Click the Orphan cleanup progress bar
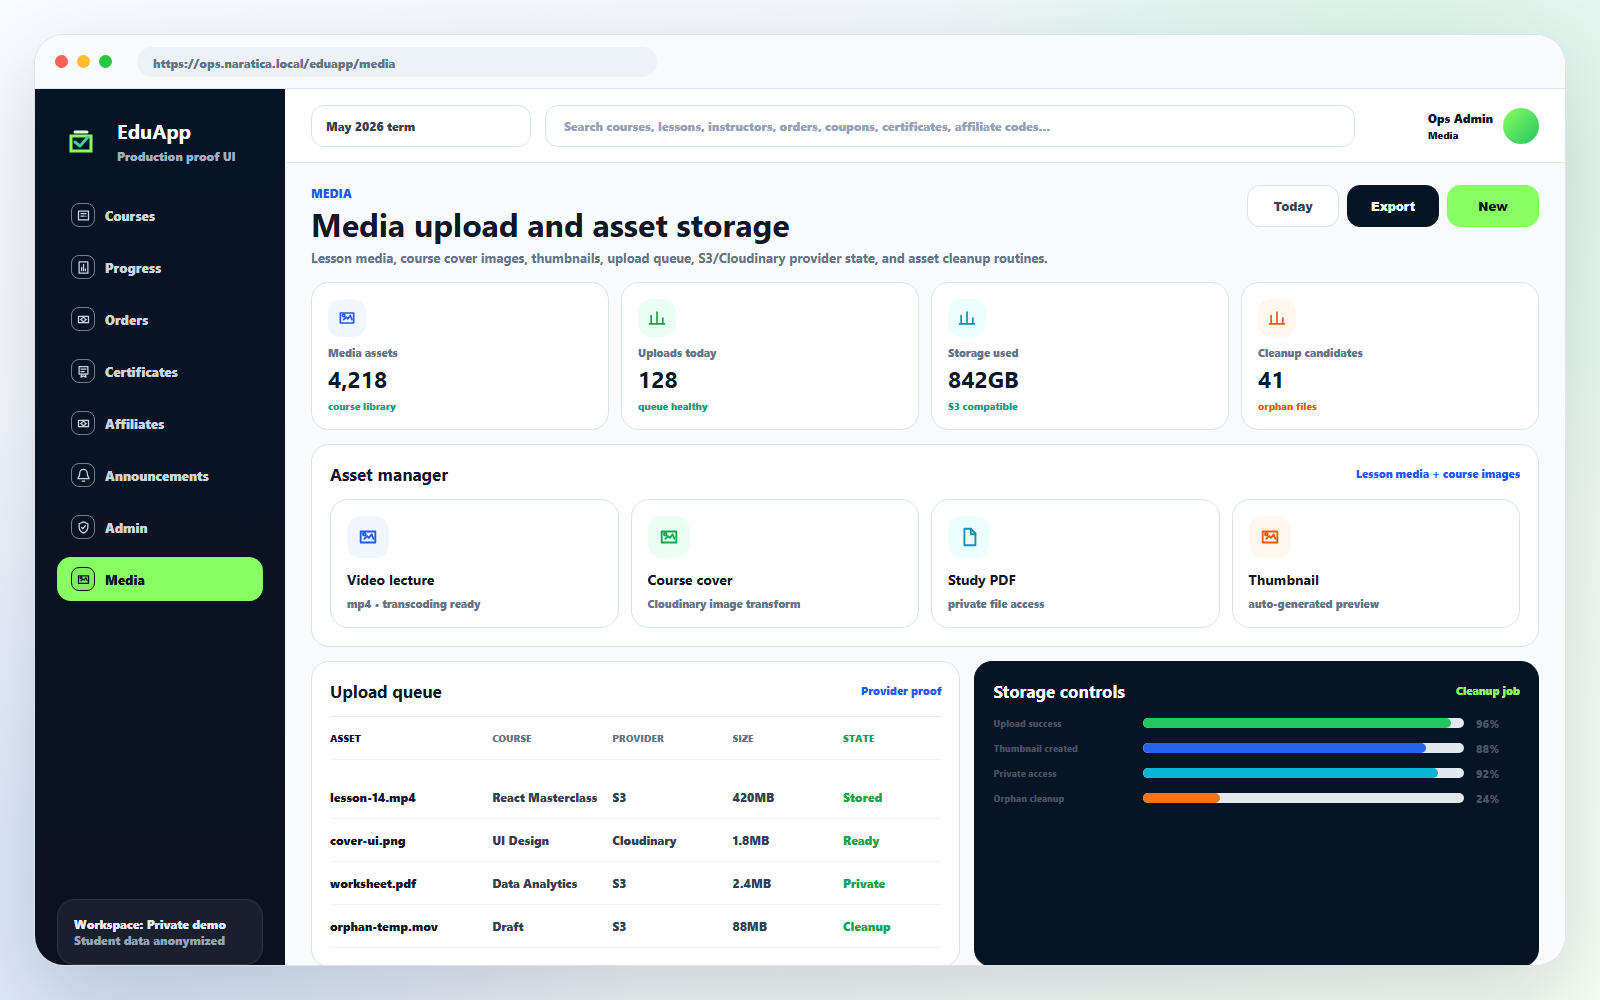This screenshot has width=1600, height=1000. 1303,798
